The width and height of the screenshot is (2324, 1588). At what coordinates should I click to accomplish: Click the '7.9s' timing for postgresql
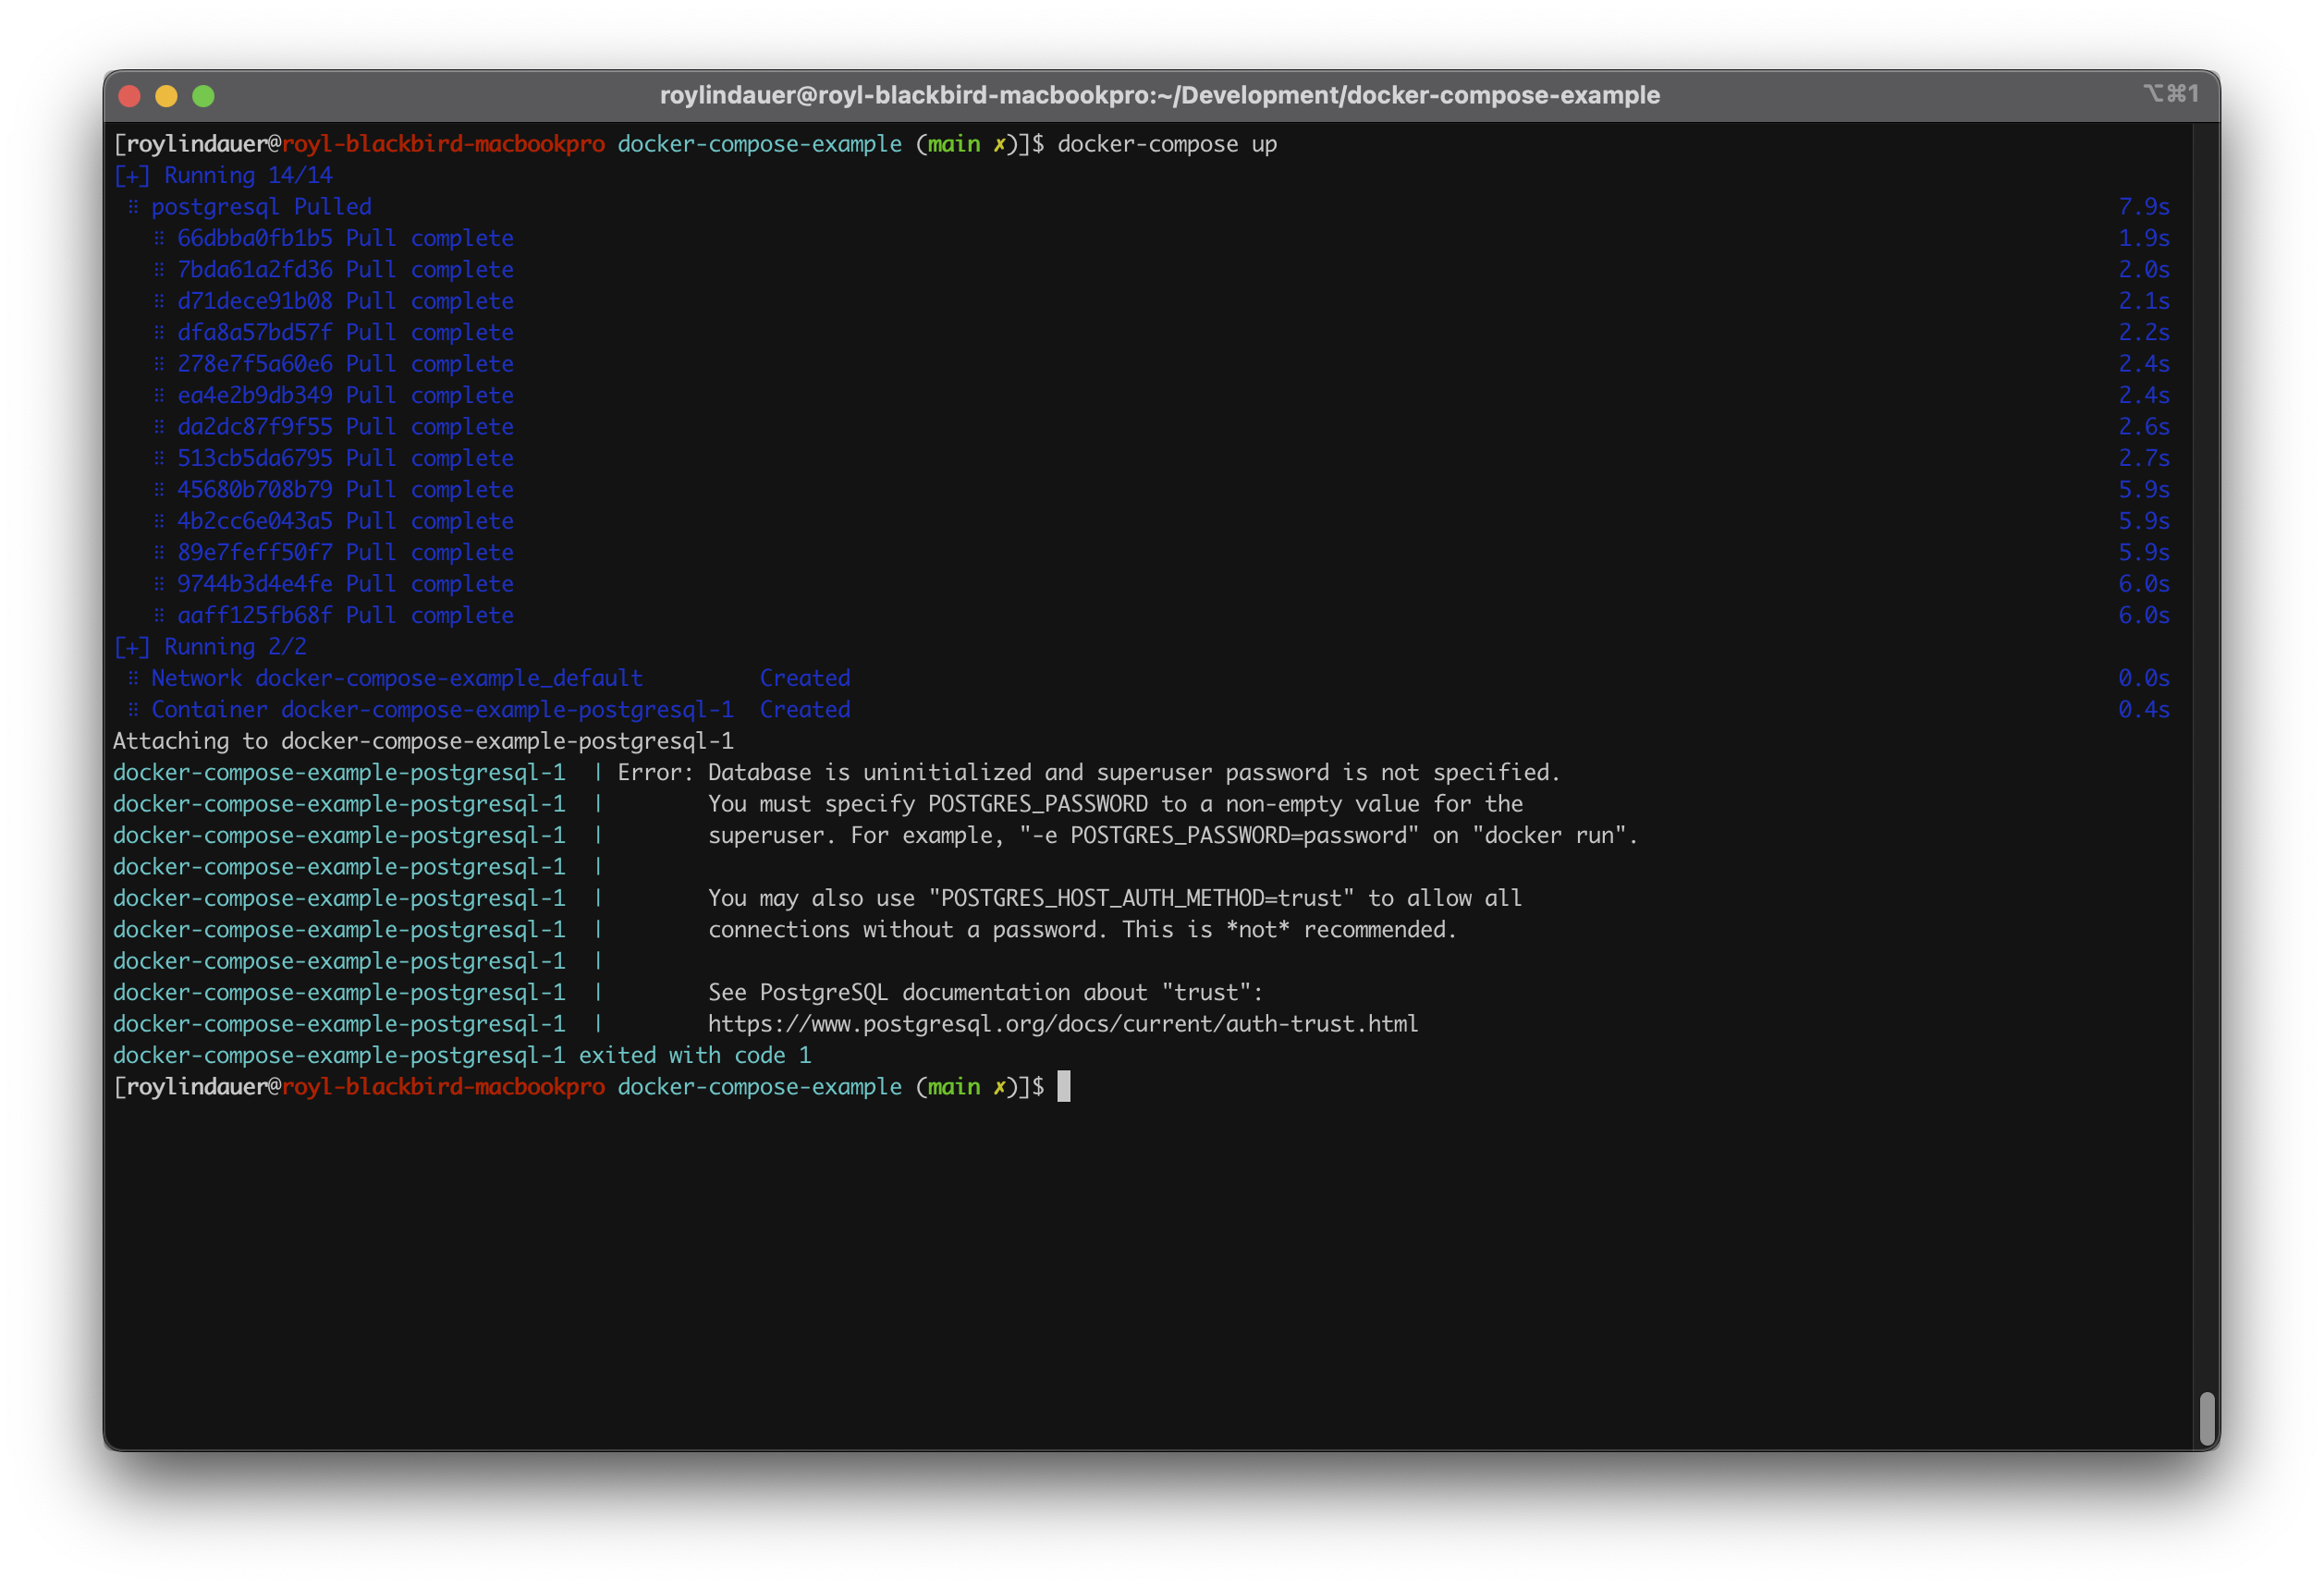[2144, 207]
